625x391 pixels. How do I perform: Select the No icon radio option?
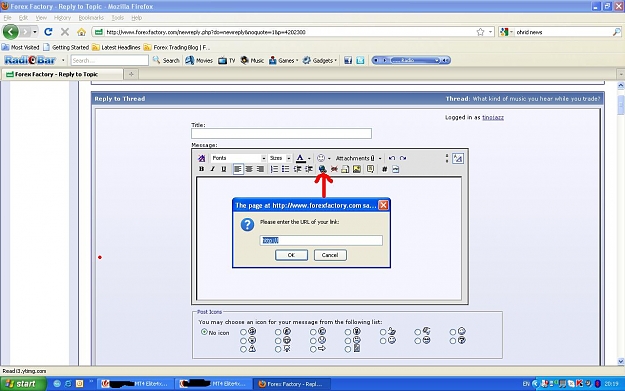click(x=204, y=332)
